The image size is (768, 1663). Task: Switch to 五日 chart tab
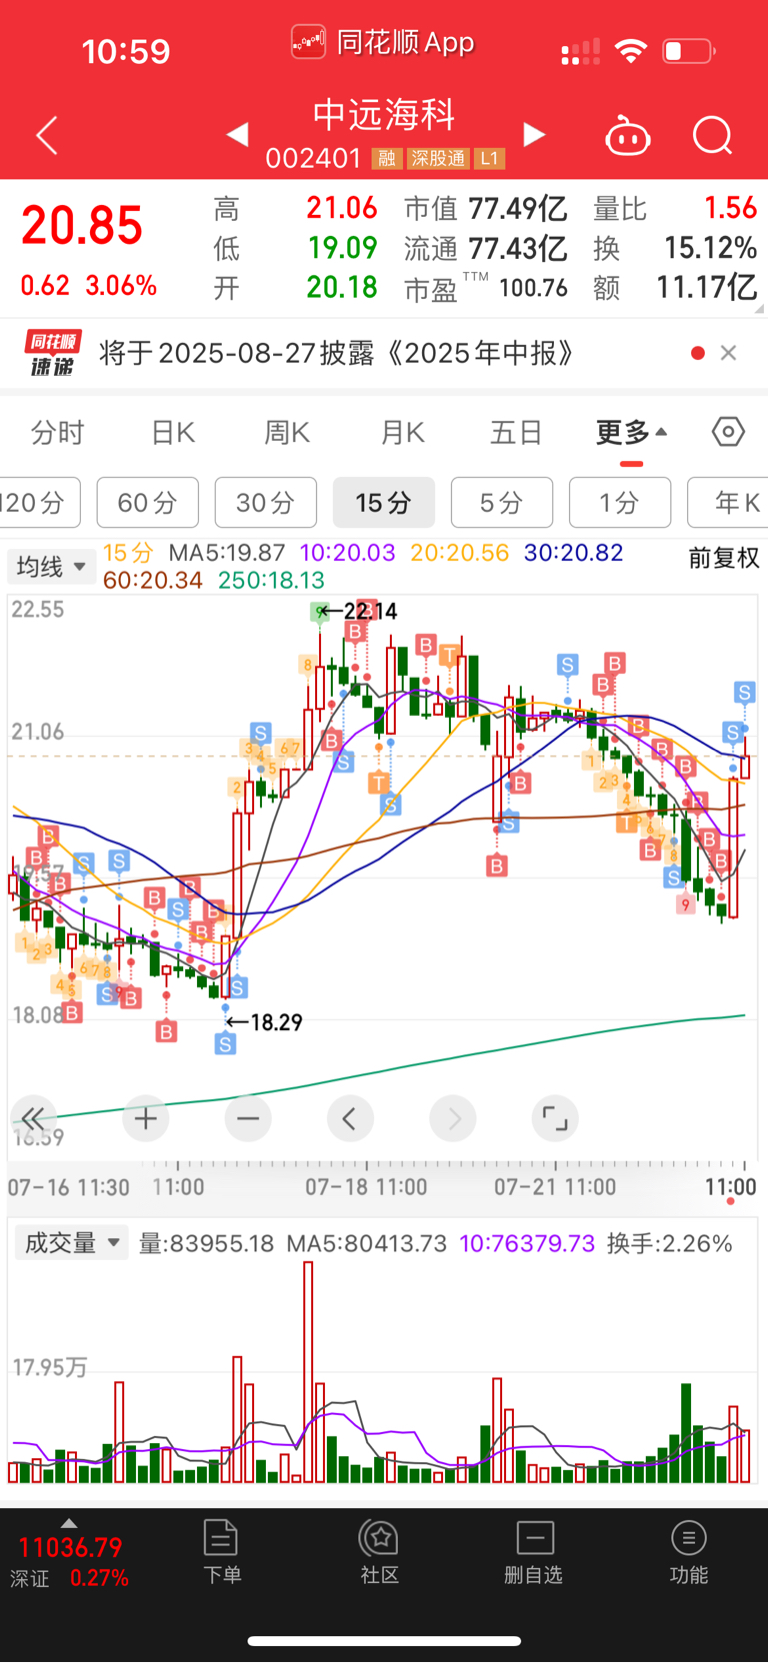coord(516,432)
